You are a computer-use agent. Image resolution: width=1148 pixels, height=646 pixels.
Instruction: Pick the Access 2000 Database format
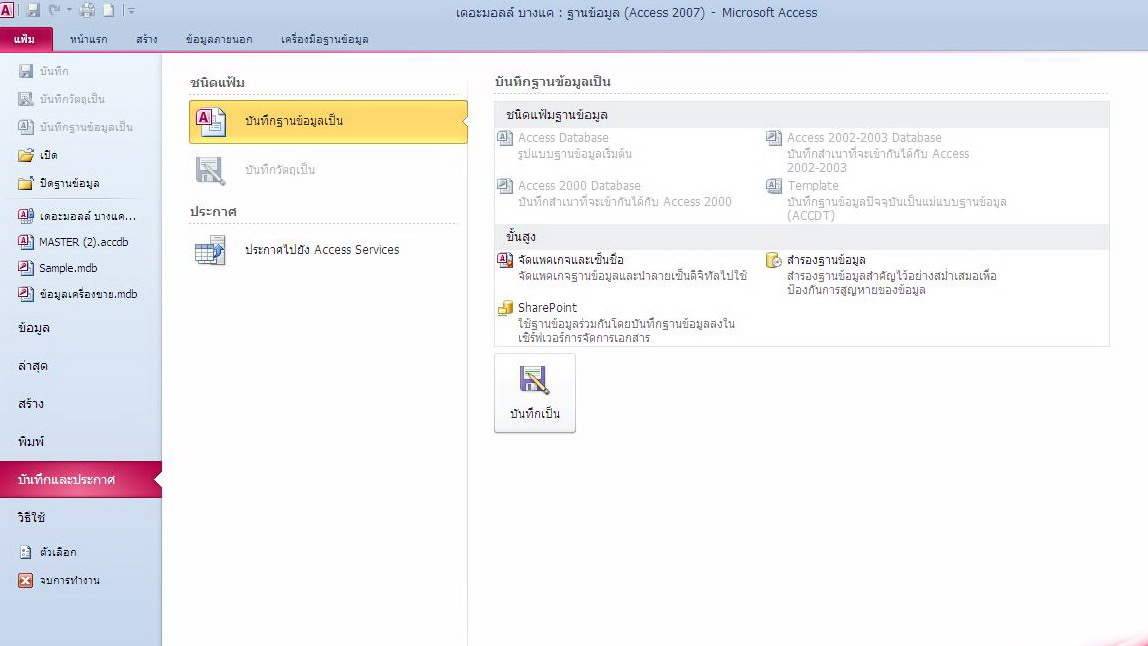point(614,193)
